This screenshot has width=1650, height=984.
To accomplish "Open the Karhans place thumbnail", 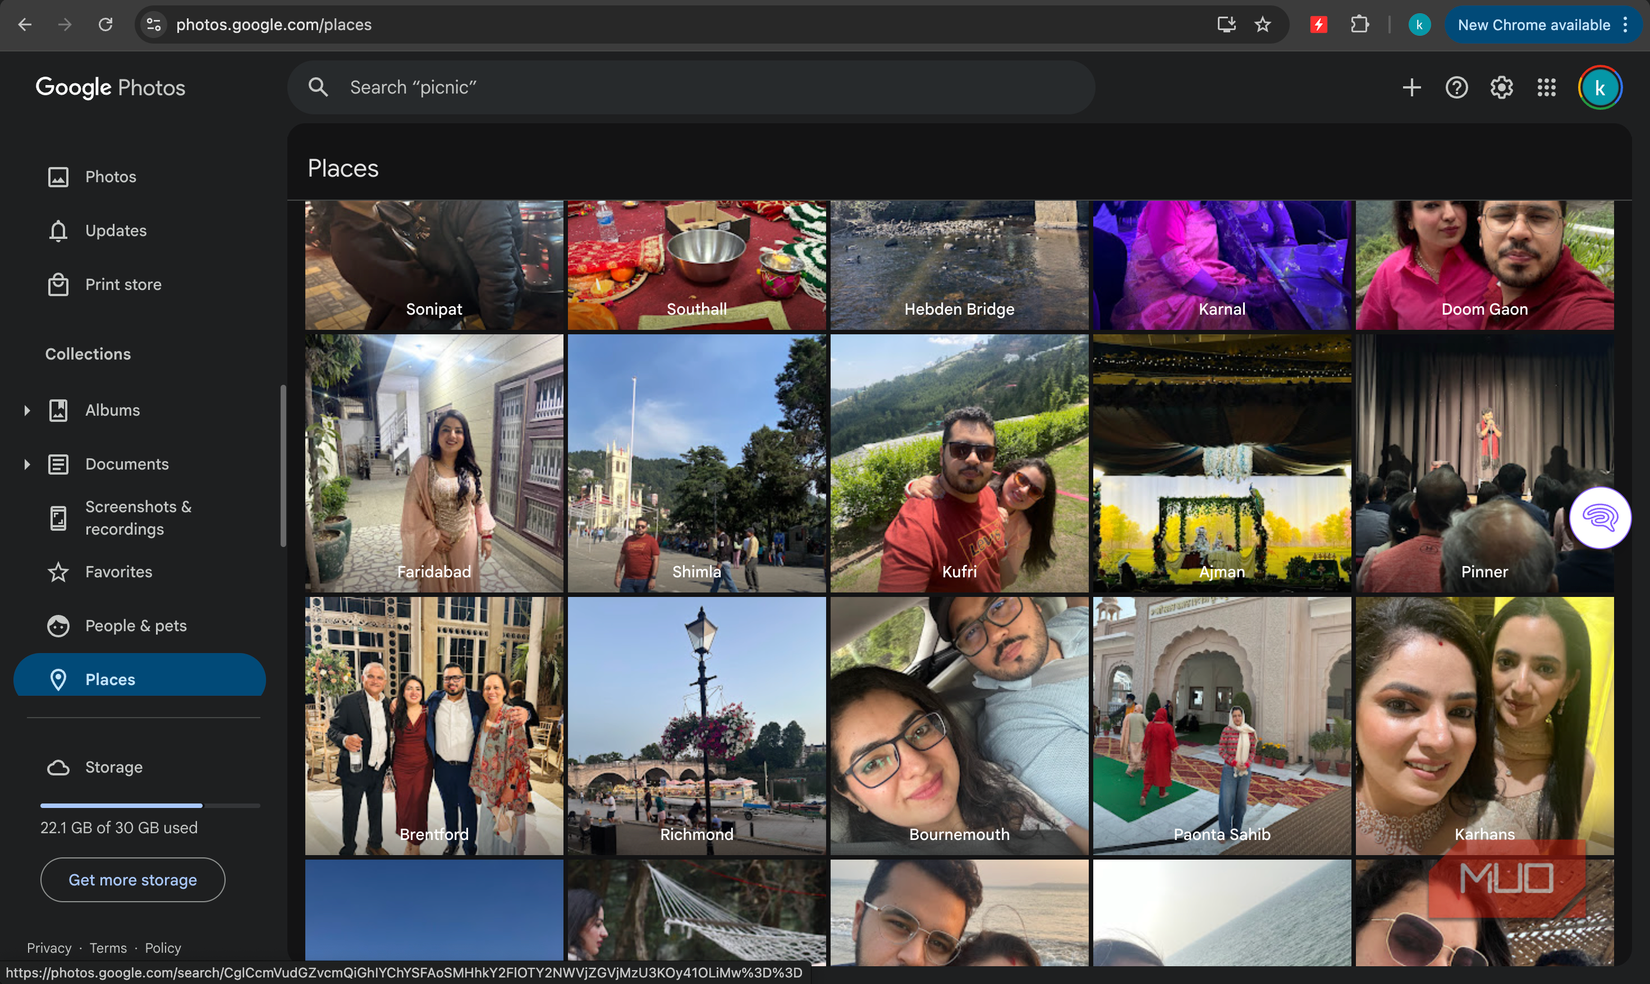I will (x=1485, y=726).
